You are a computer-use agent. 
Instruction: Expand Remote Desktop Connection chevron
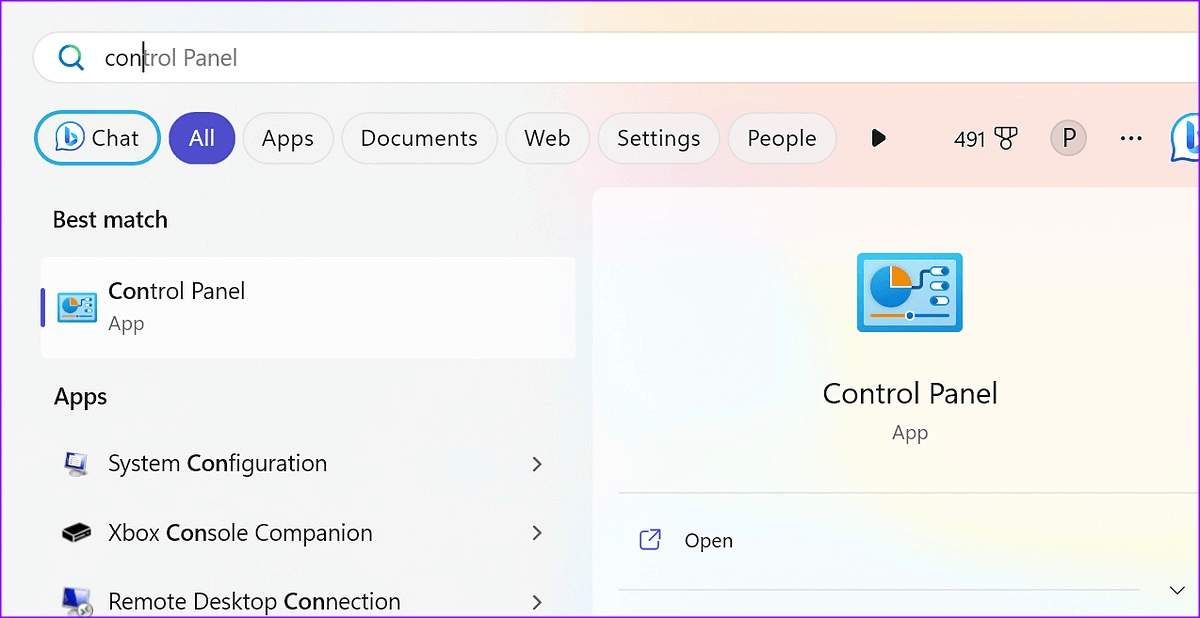click(x=537, y=601)
